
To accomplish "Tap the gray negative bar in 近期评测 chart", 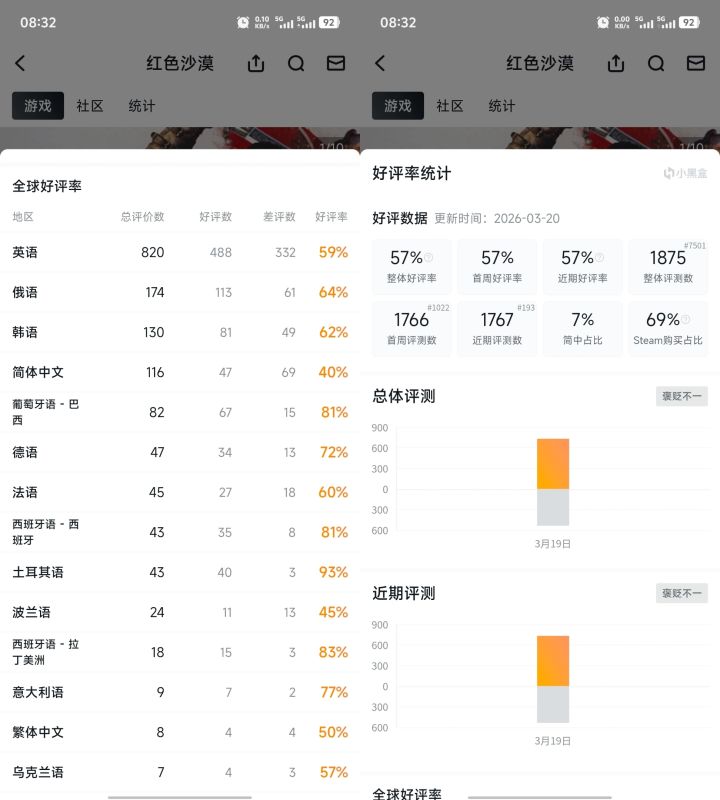I will (x=553, y=704).
